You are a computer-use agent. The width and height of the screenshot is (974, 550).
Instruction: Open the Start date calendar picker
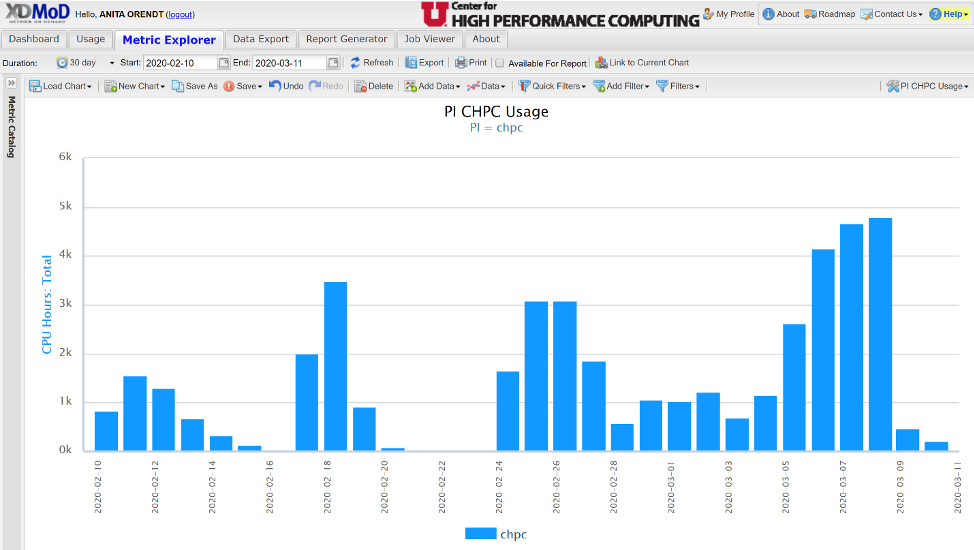point(224,63)
